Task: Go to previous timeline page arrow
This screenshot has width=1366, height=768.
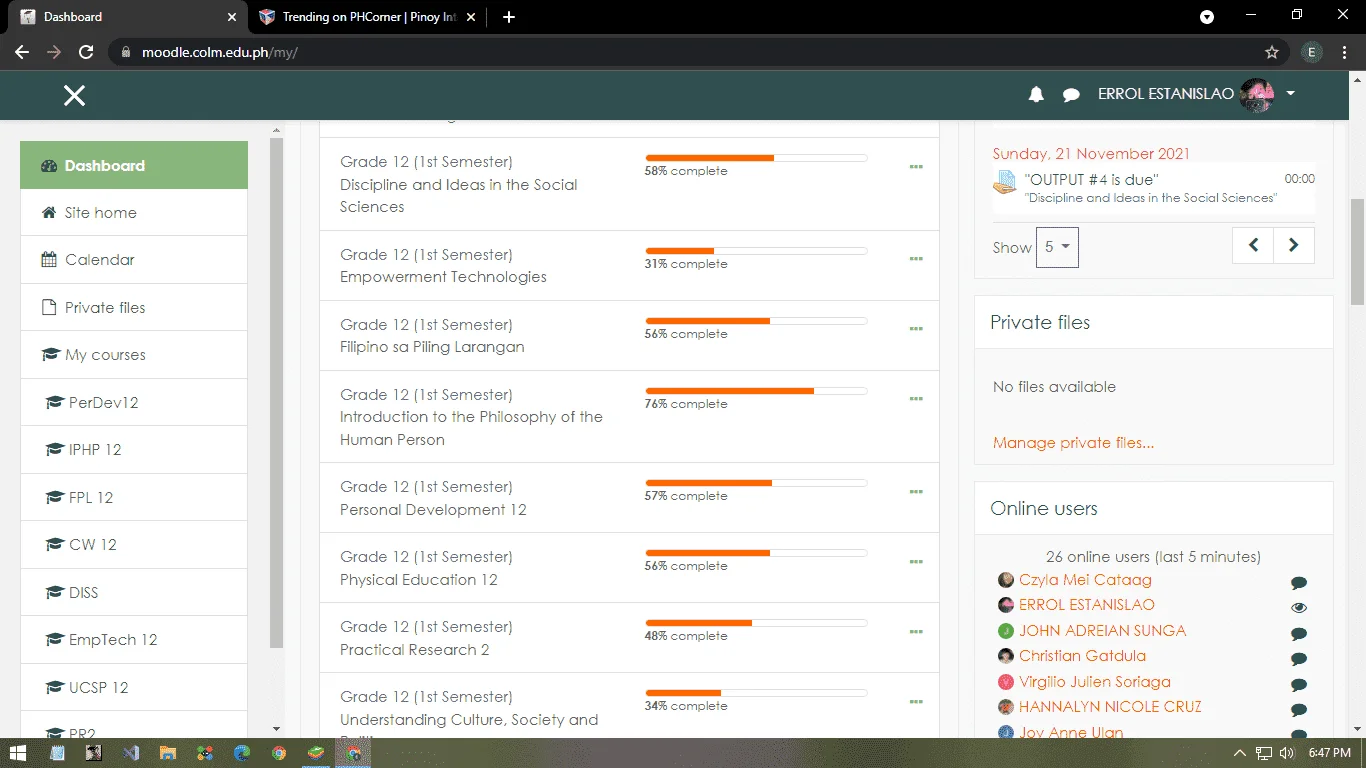Action: coord(1253,245)
